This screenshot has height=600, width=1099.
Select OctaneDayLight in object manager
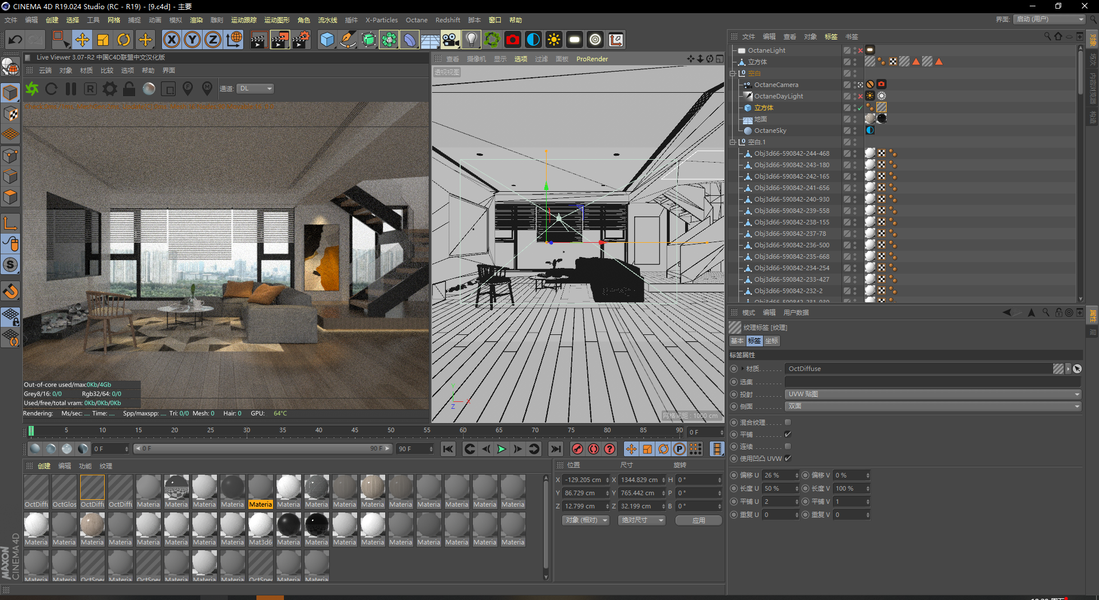pyautogui.click(x=779, y=96)
